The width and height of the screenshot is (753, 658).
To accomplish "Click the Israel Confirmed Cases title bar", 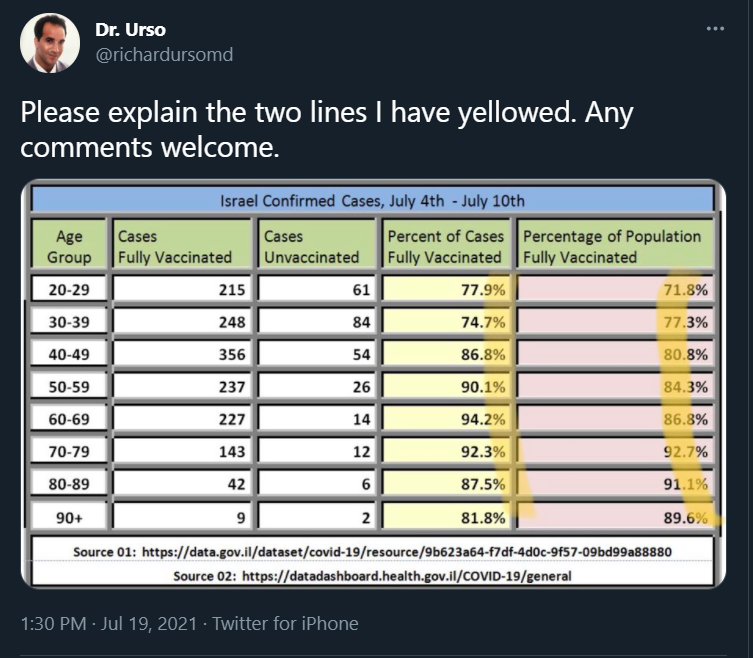I will (373, 200).
